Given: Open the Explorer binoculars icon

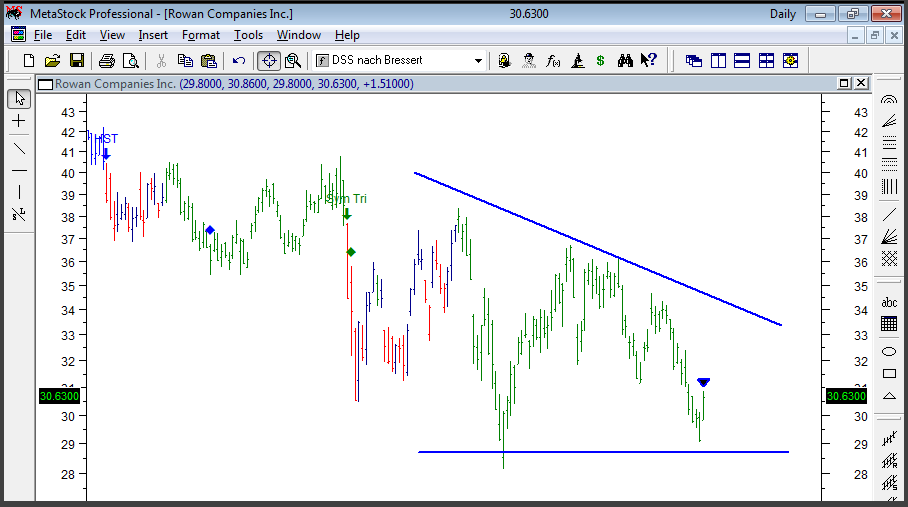Looking at the screenshot, I should pyautogui.click(x=625, y=60).
